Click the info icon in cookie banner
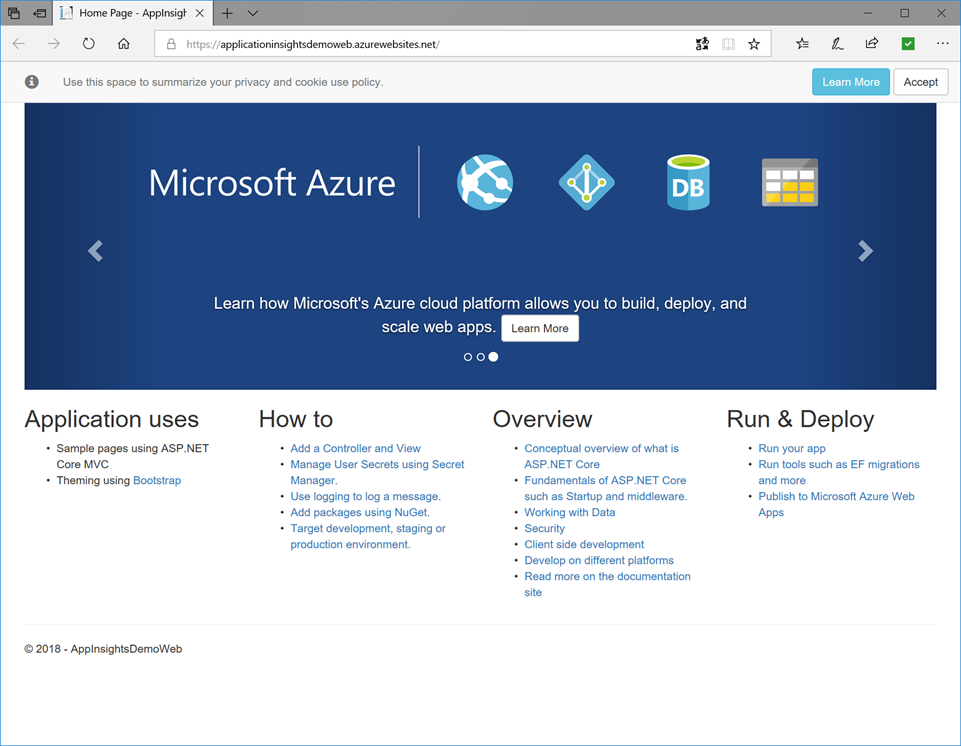 (x=32, y=82)
